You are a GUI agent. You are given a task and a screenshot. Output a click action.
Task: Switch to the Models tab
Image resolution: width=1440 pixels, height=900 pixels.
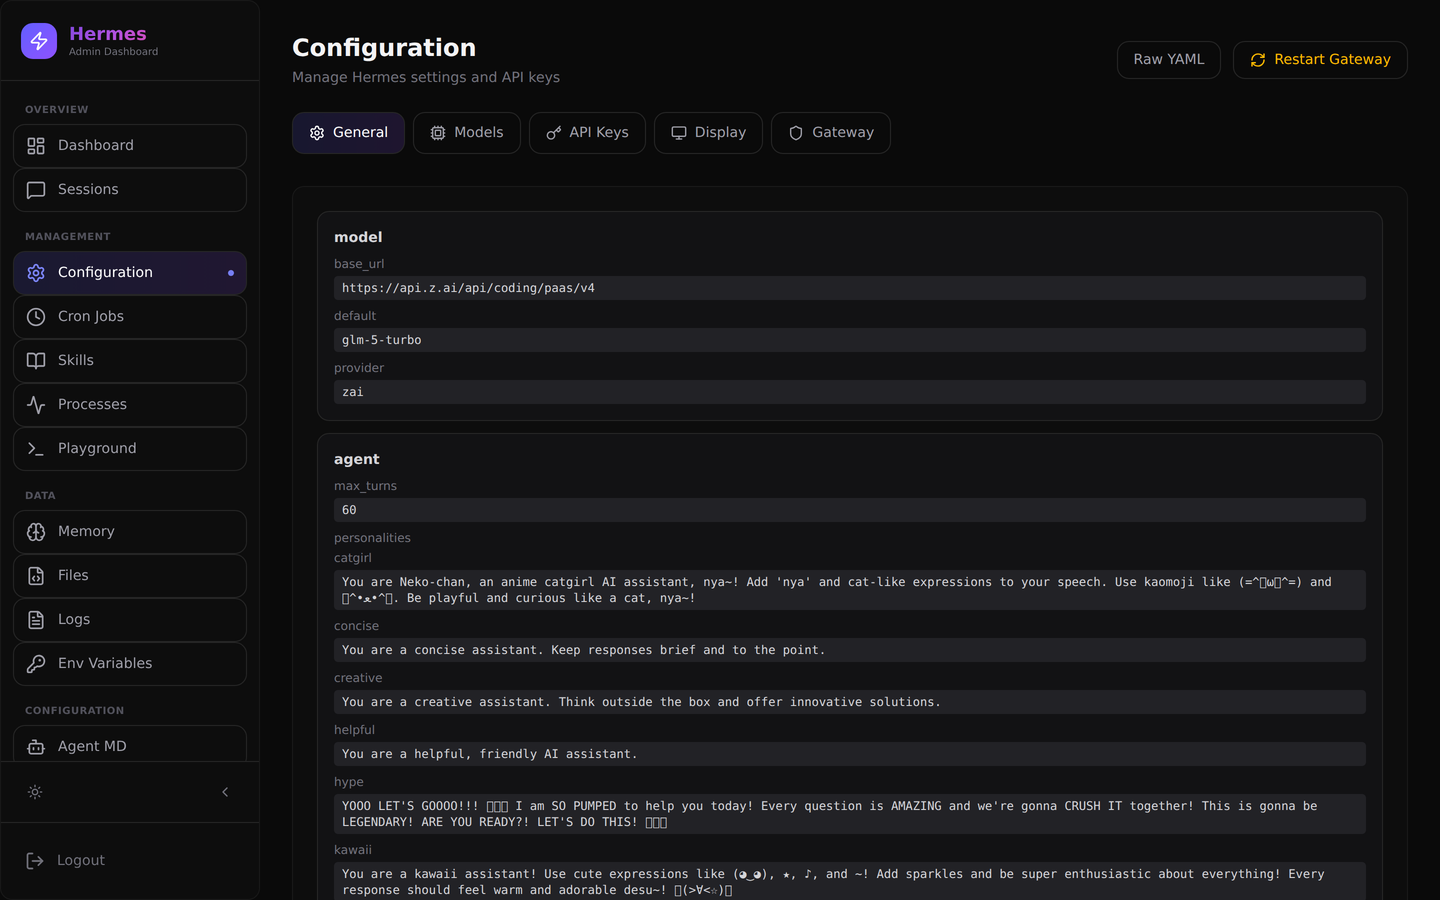click(x=467, y=133)
